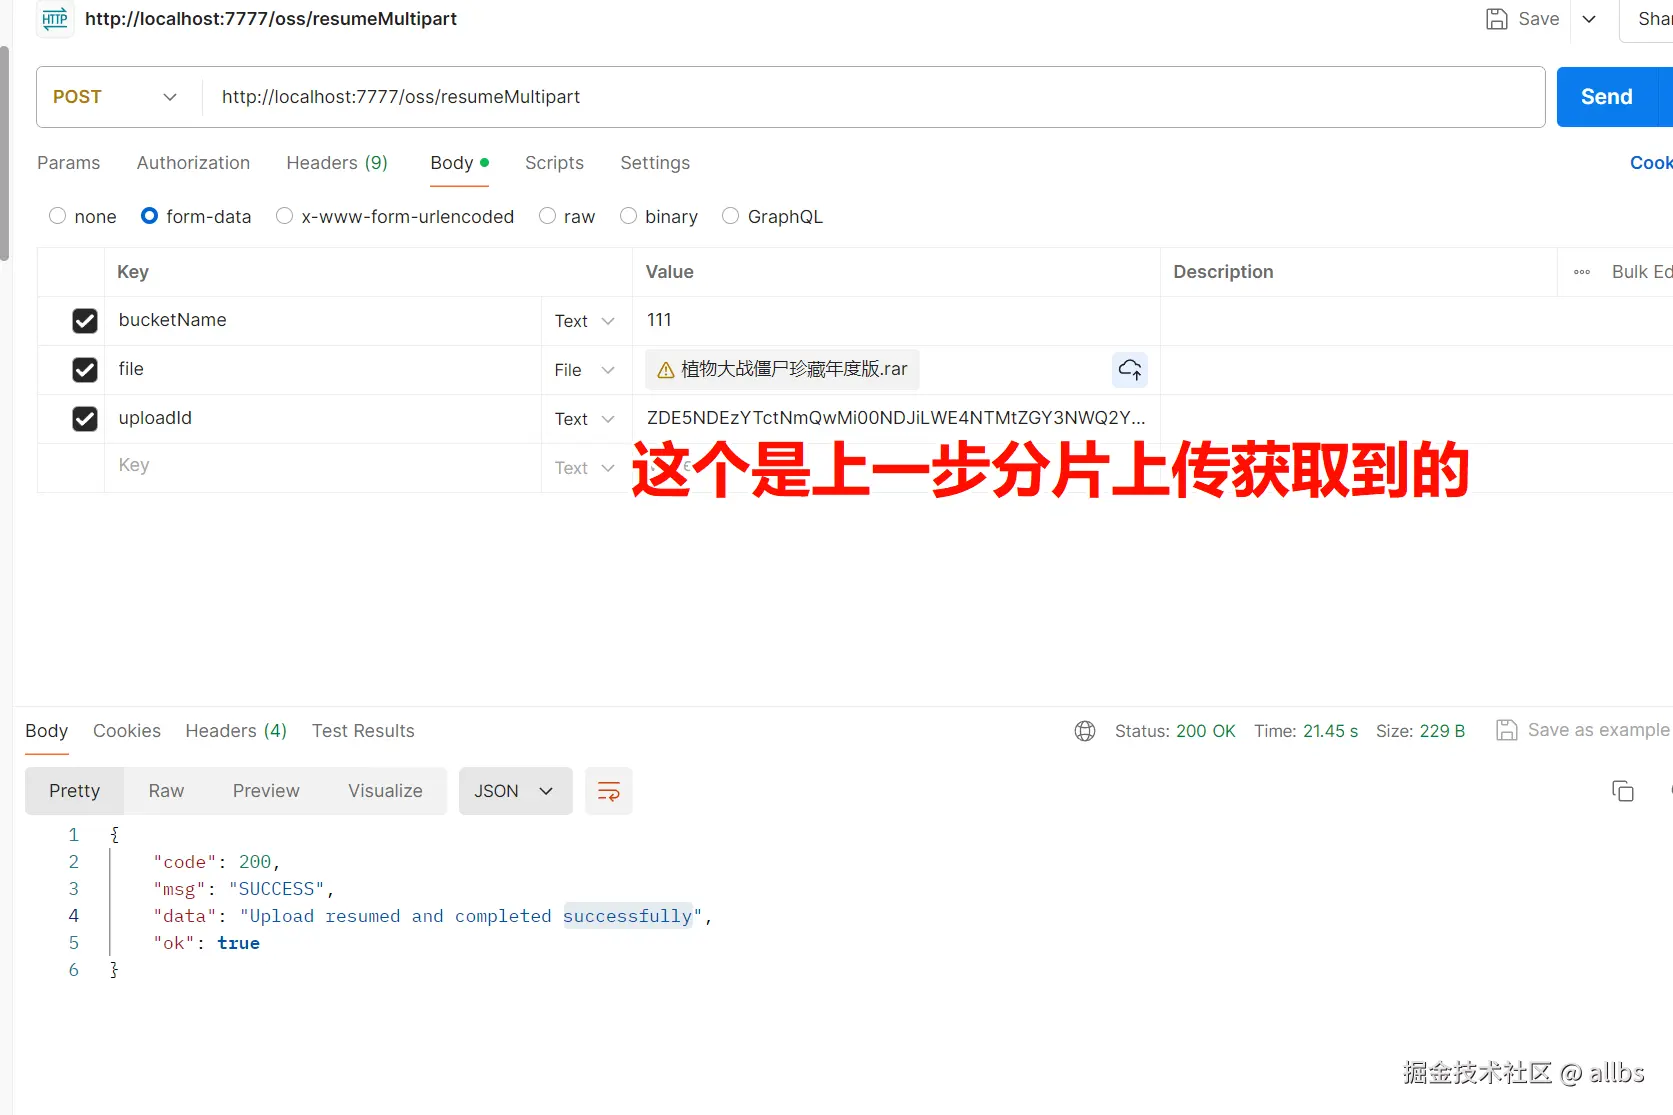Copy the response body with copy icon
The height and width of the screenshot is (1115, 1673).
[1623, 791]
